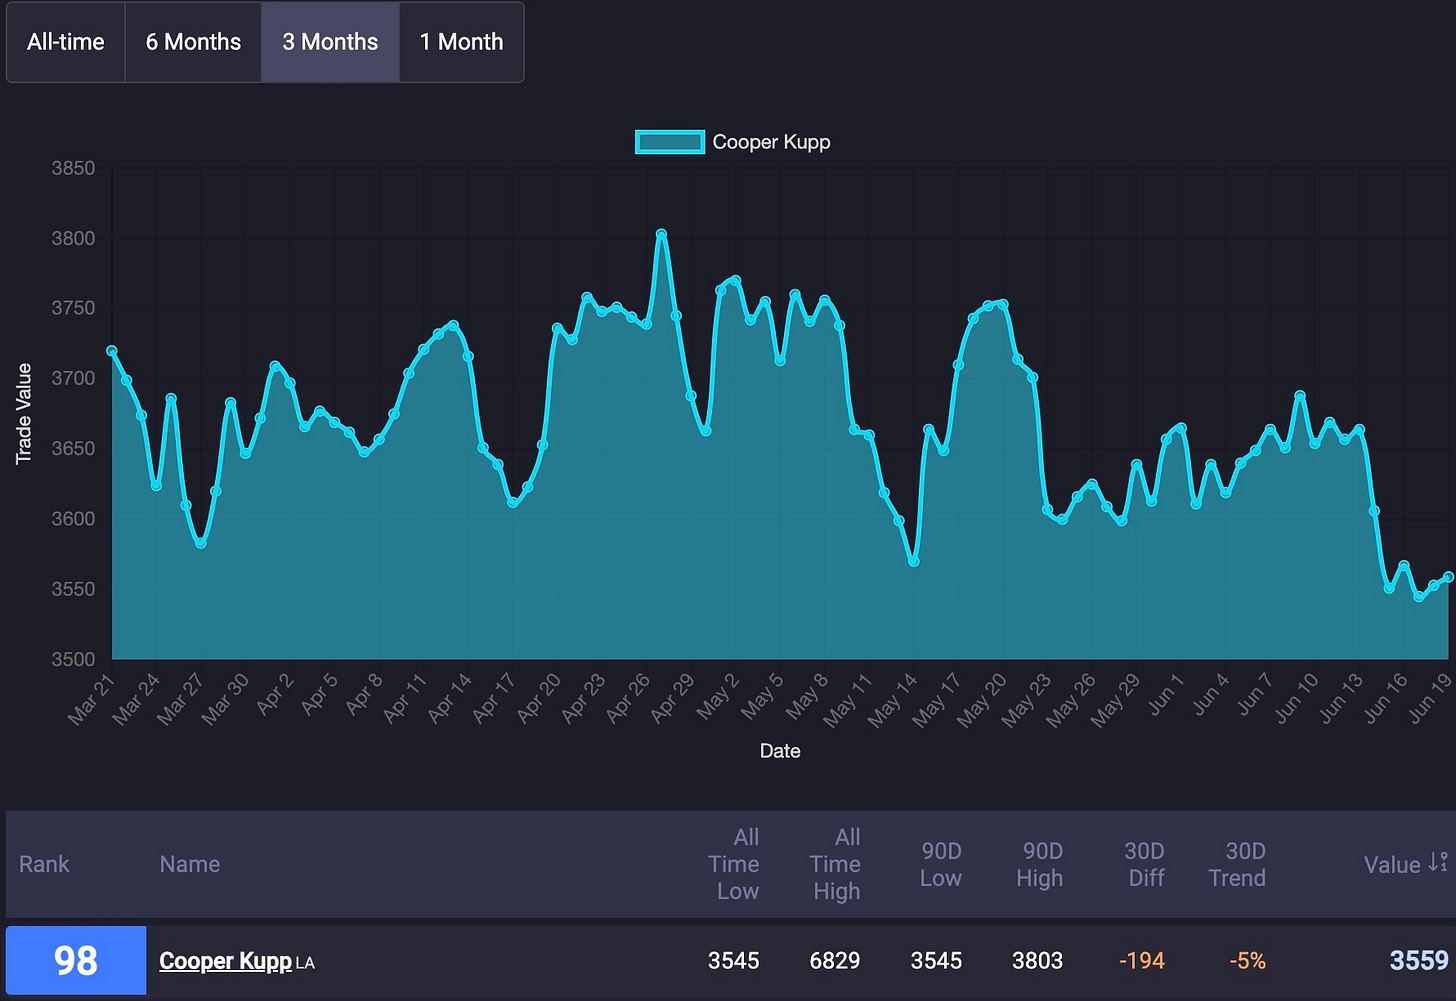
Task: Click the first data point at Mar 21
Action: click(112, 351)
